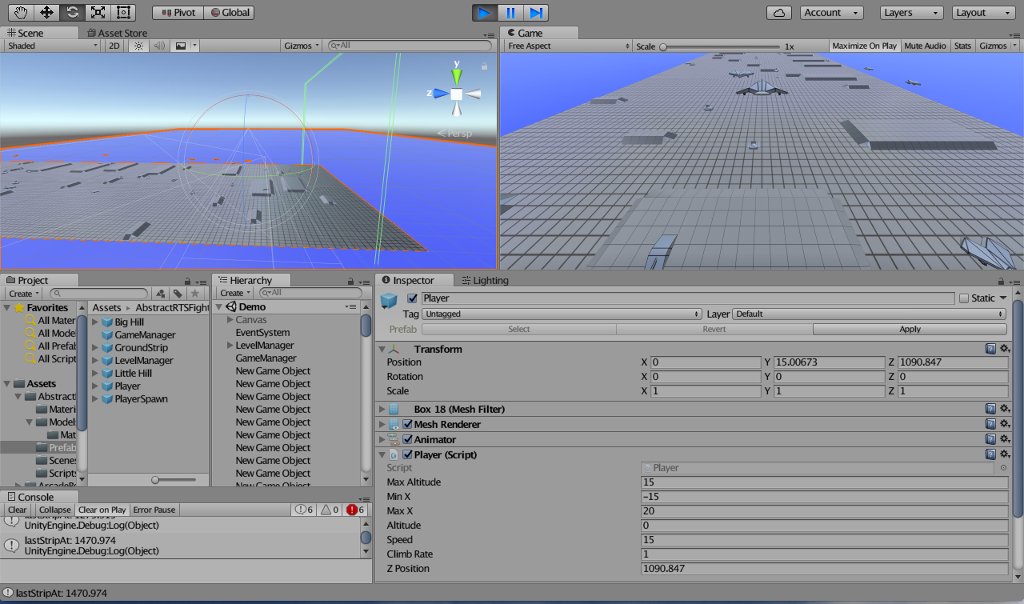
Task: Click the Play button
Action: (484, 13)
